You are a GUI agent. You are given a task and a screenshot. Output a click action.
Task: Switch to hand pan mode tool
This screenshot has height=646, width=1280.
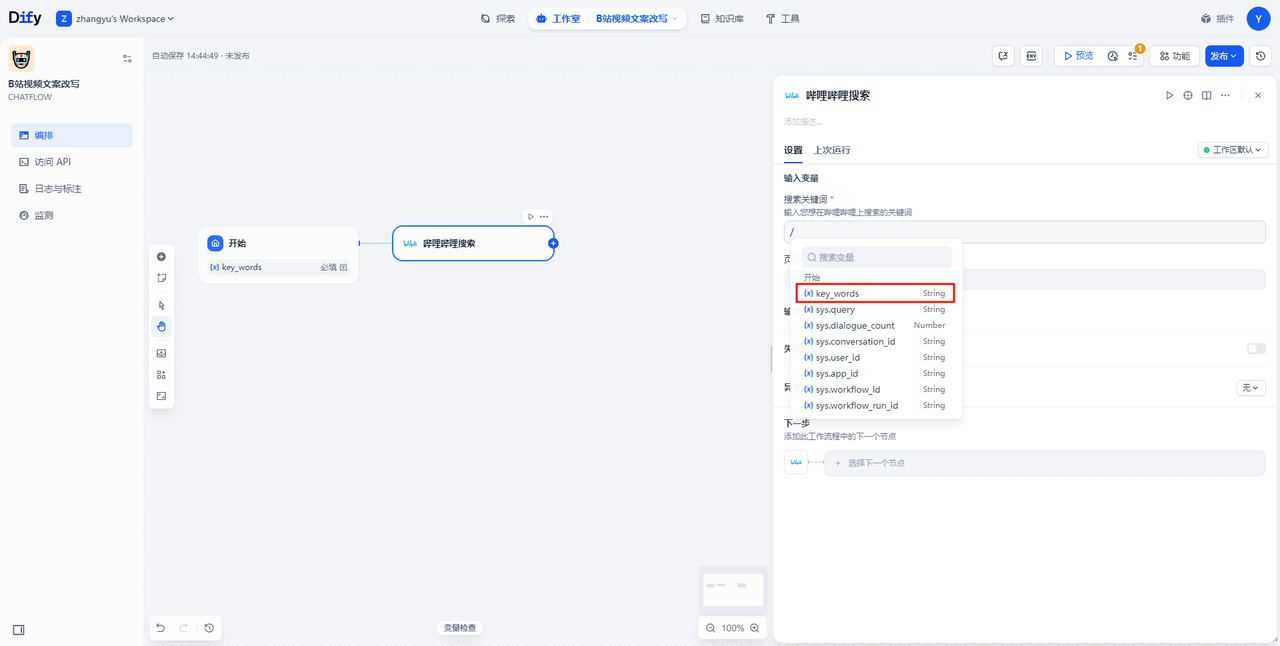[x=161, y=327]
